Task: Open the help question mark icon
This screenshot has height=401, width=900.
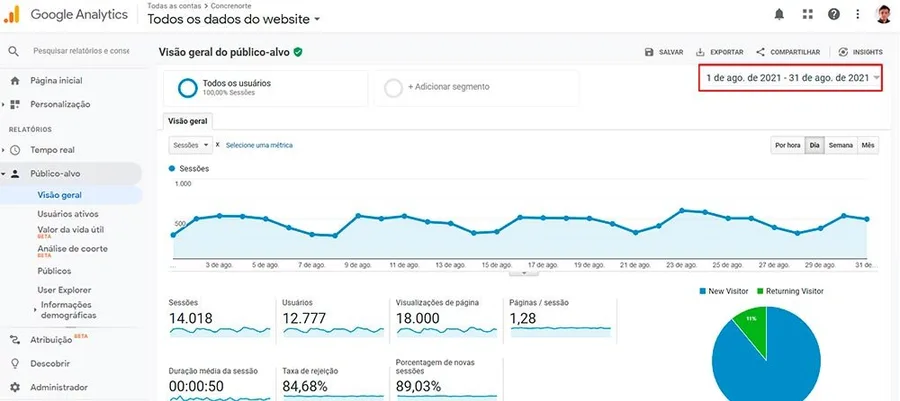Action: (833, 14)
